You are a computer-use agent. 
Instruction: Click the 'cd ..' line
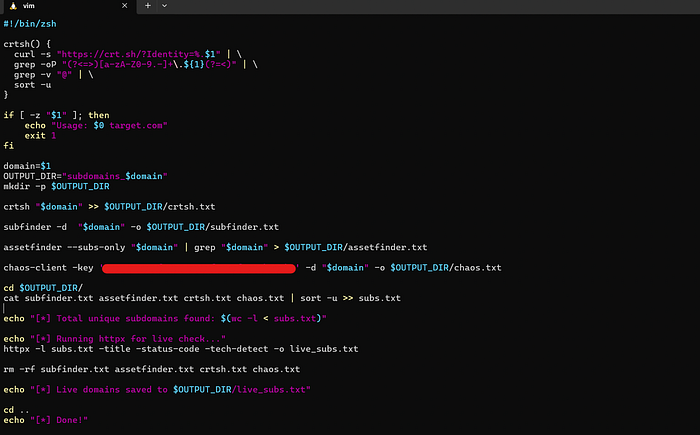click(x=17, y=410)
